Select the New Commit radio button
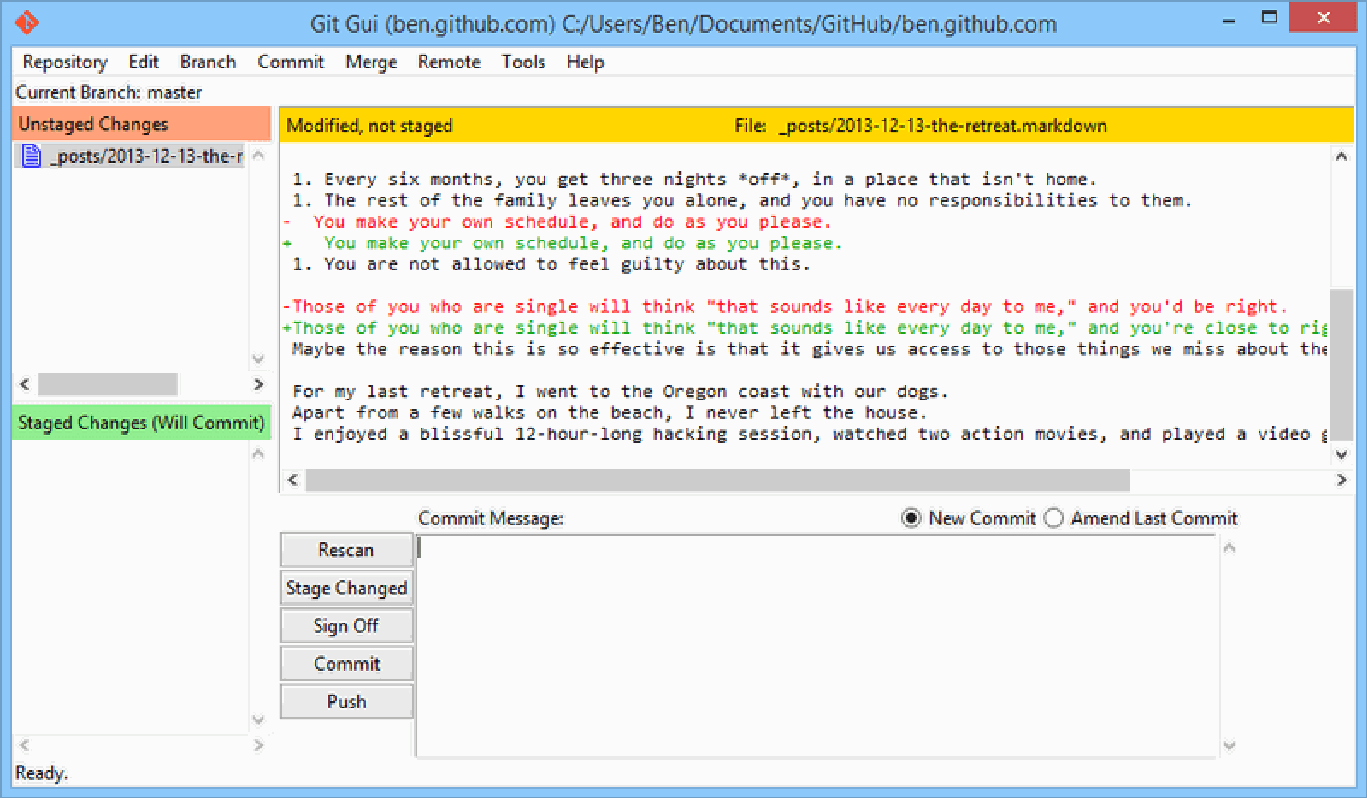 [910, 518]
